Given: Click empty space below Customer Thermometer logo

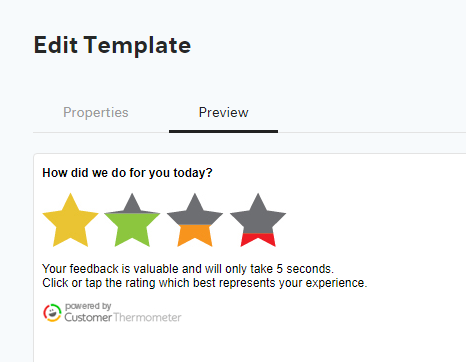Looking at the screenshot, I should (133, 343).
